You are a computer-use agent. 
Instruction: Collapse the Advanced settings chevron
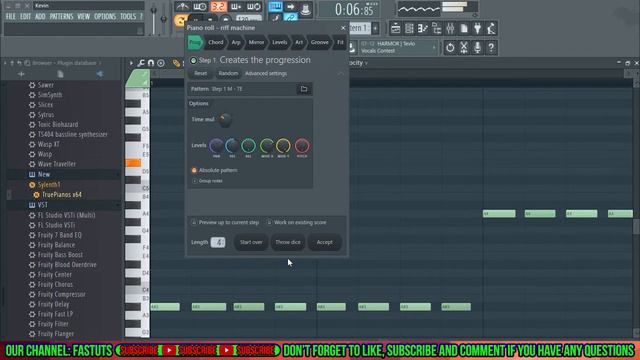pos(340,73)
